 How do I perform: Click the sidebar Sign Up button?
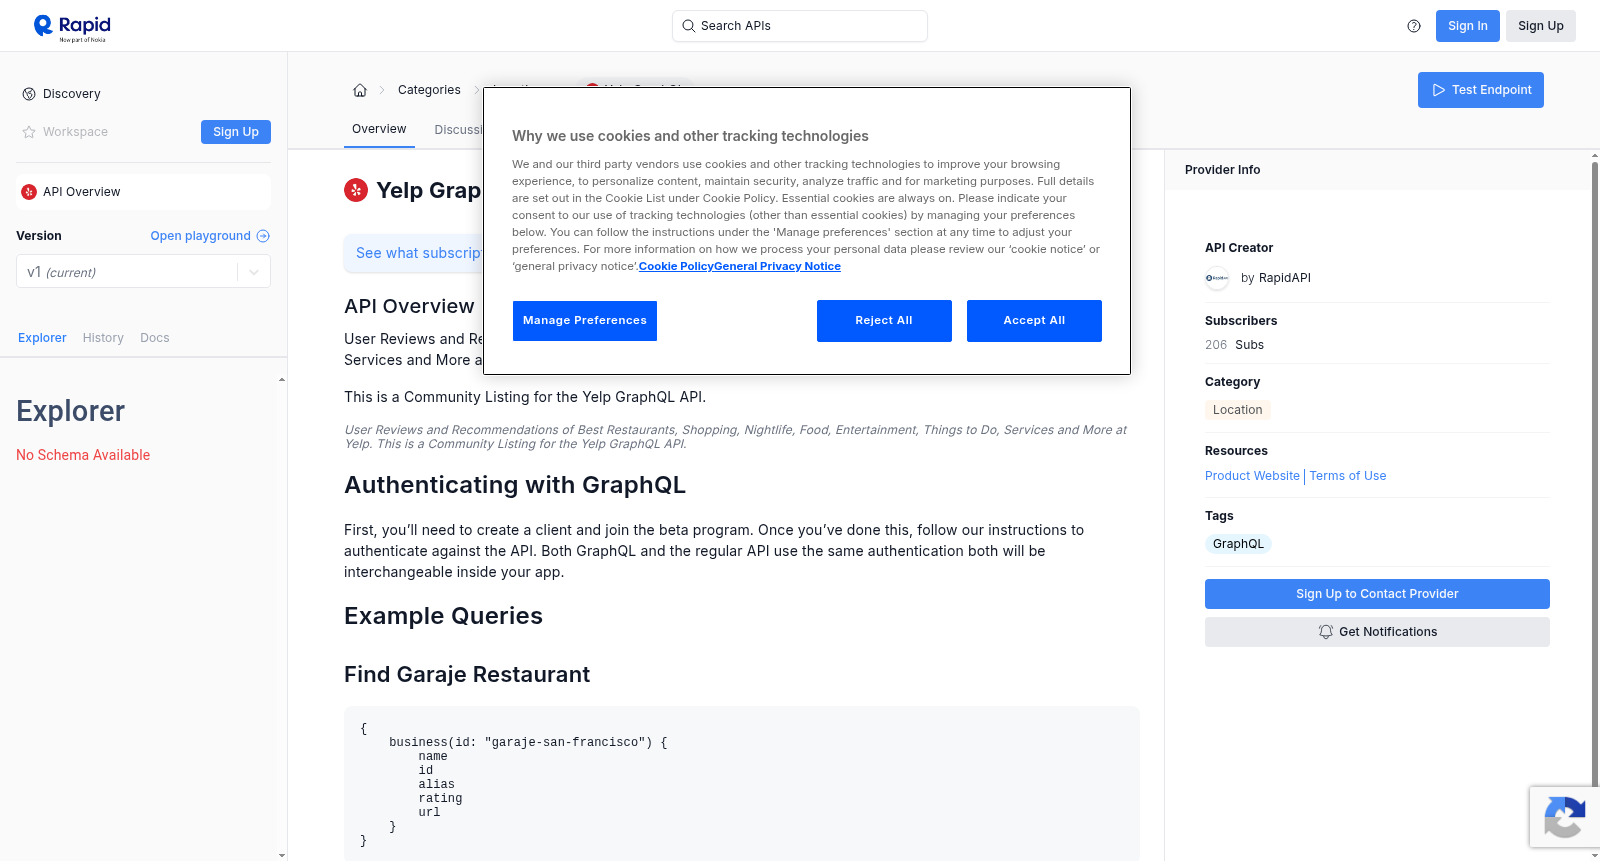[x=236, y=132]
